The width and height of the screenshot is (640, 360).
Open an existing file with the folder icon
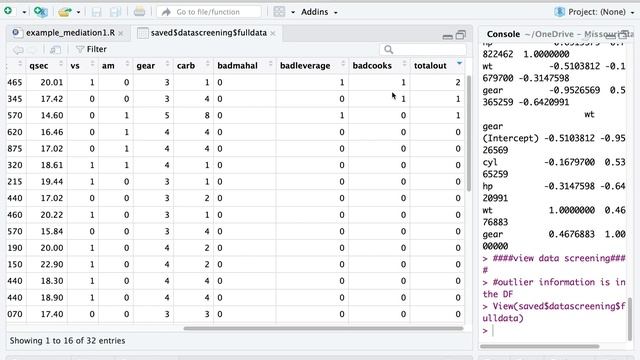[64, 12]
